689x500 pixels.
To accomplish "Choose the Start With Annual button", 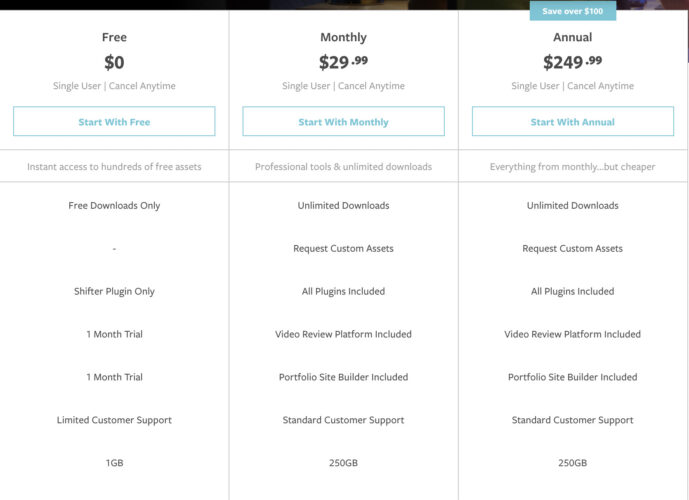I will 573,121.
